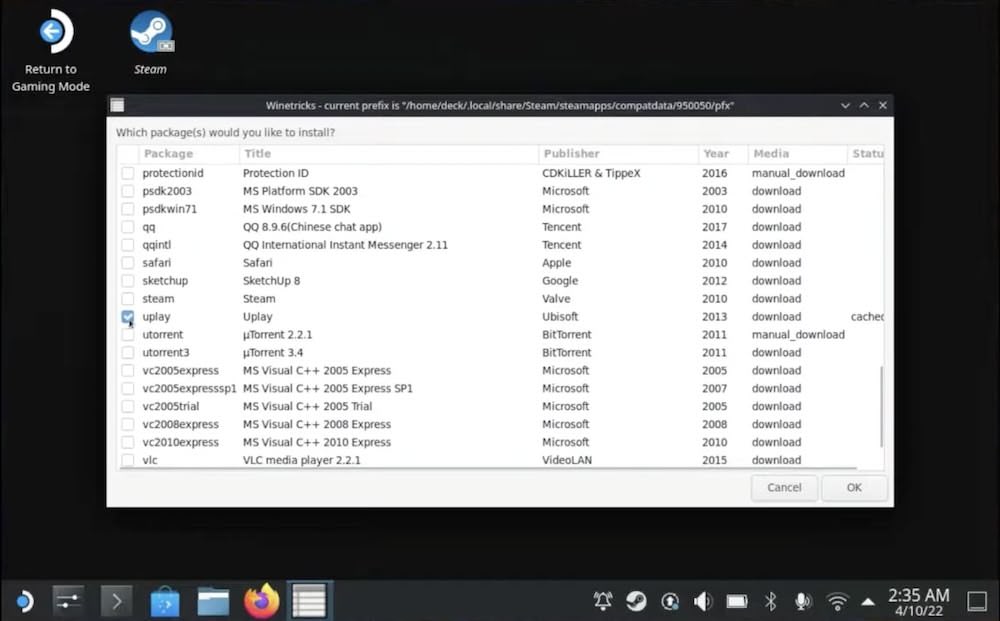Close the Winetricks window
1000x621 pixels.
(x=883, y=105)
